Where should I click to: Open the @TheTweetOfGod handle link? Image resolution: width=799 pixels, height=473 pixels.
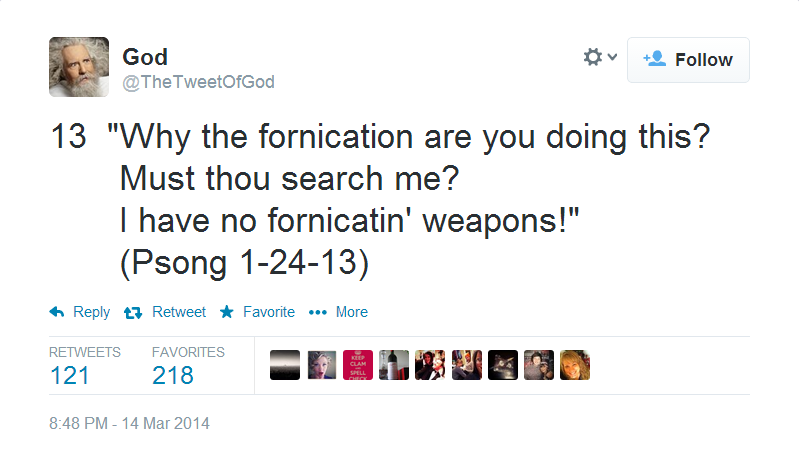pyautogui.click(x=198, y=82)
